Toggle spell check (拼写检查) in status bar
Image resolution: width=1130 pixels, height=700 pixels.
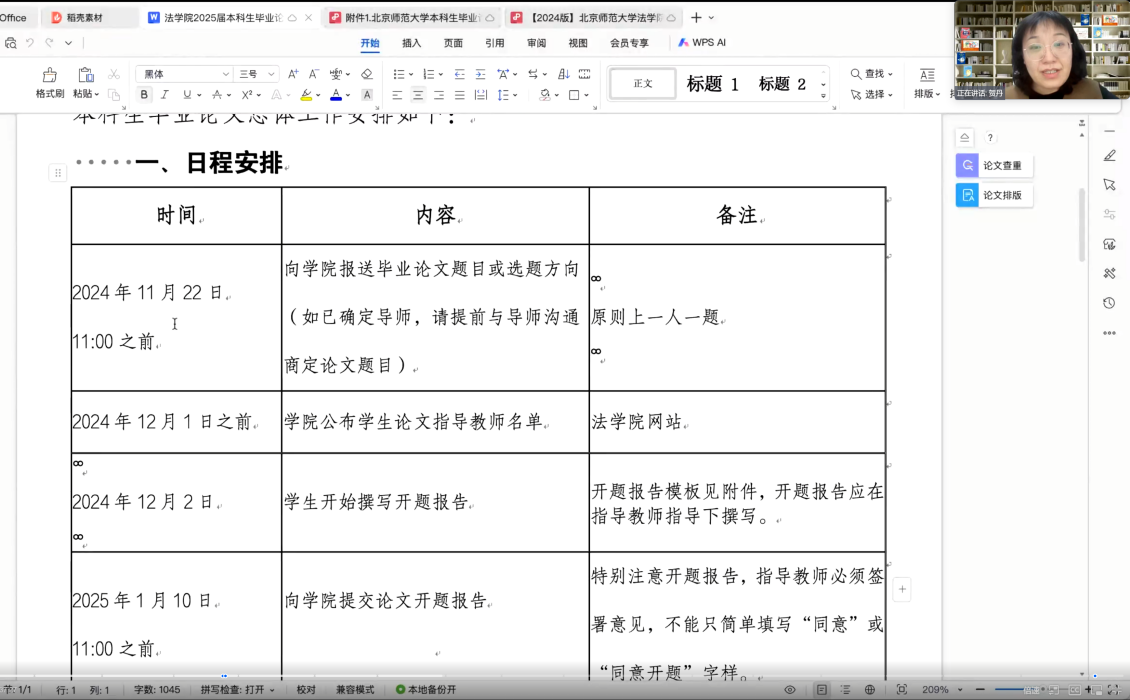(237, 690)
